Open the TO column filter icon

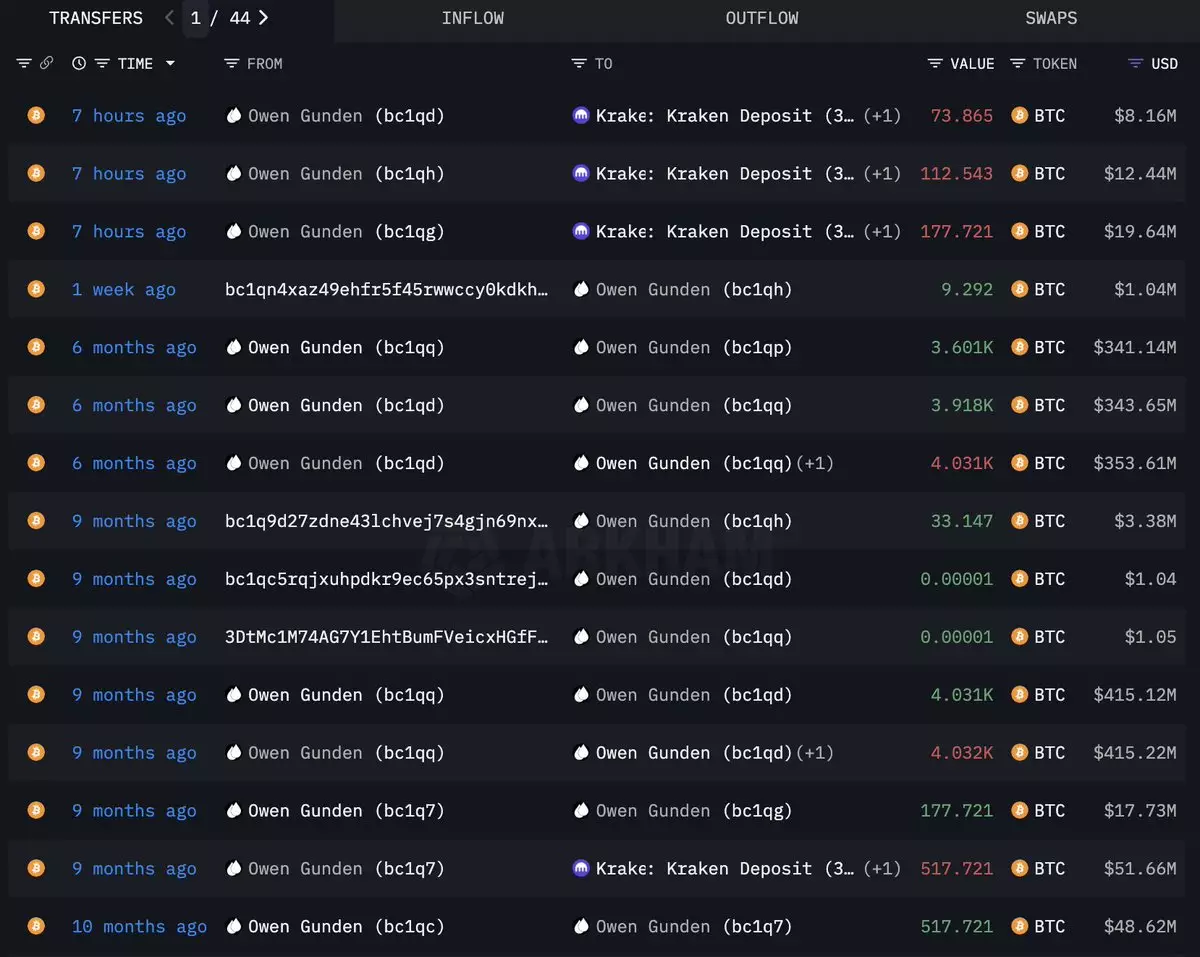(x=578, y=63)
